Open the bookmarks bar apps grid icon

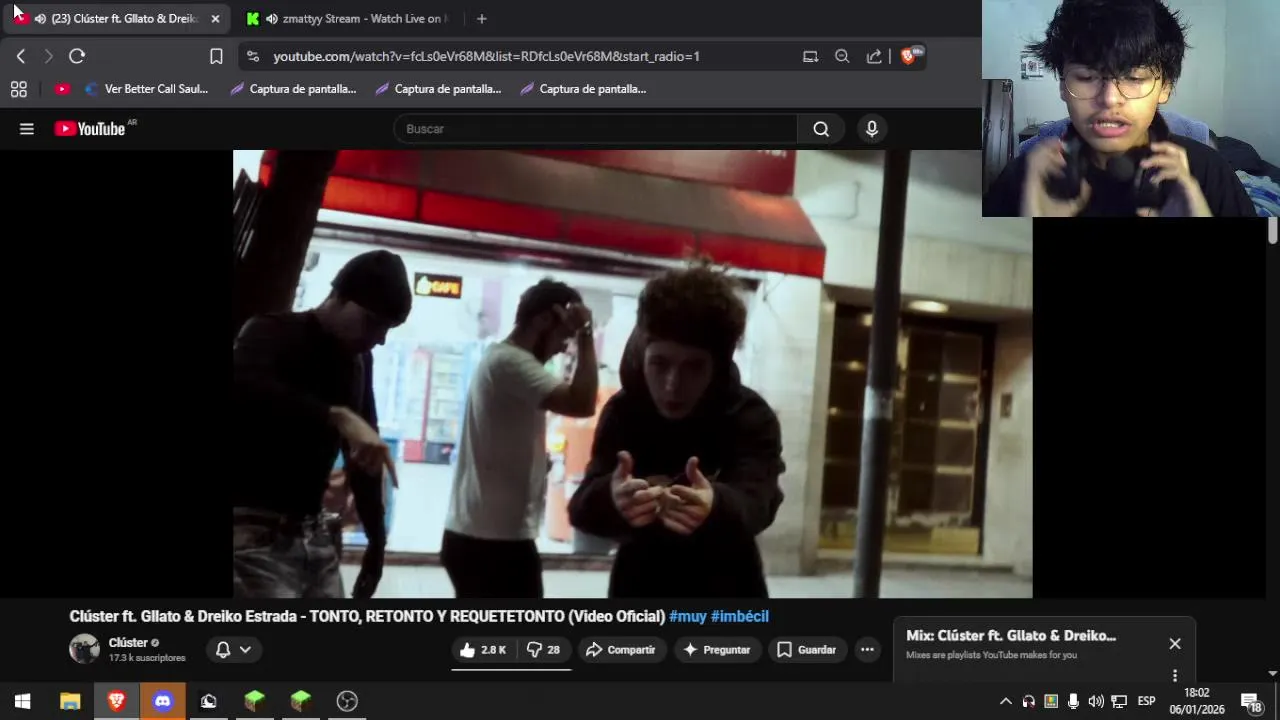(18, 89)
